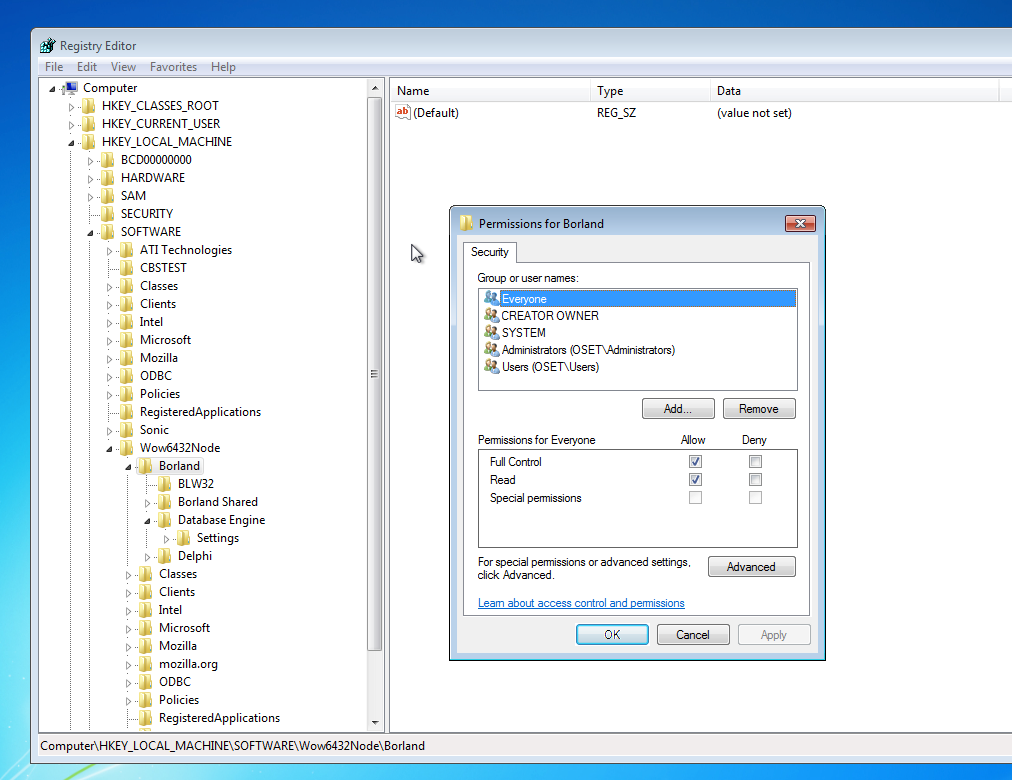
Task: Cancel the Permissions dialog
Action: 693,635
